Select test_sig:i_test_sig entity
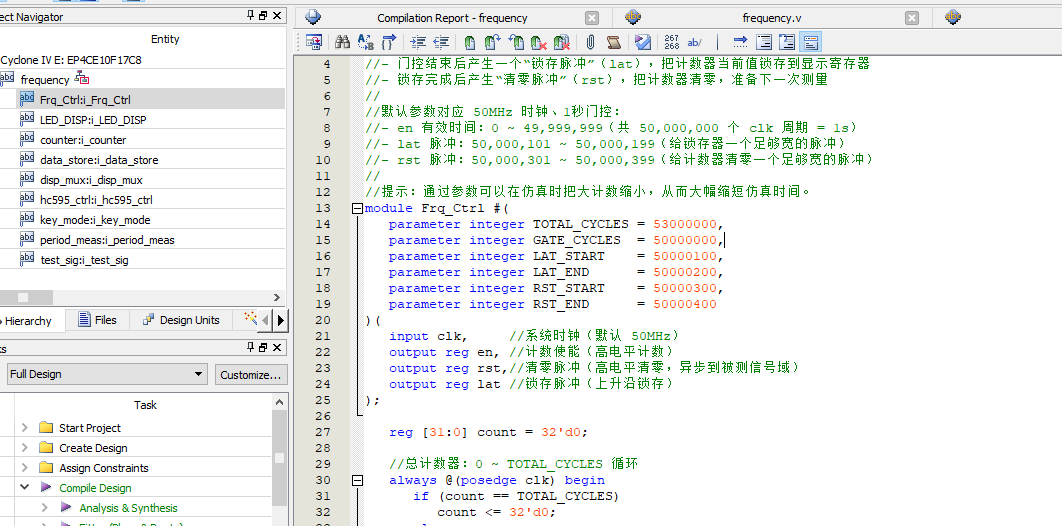This screenshot has width=1062, height=526. tap(84, 260)
